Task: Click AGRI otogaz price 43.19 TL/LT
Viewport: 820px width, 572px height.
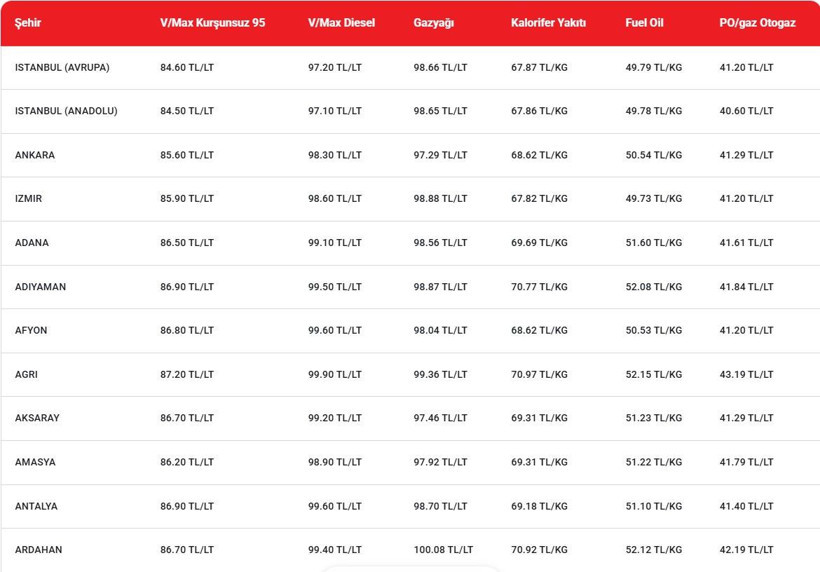Action: click(746, 374)
